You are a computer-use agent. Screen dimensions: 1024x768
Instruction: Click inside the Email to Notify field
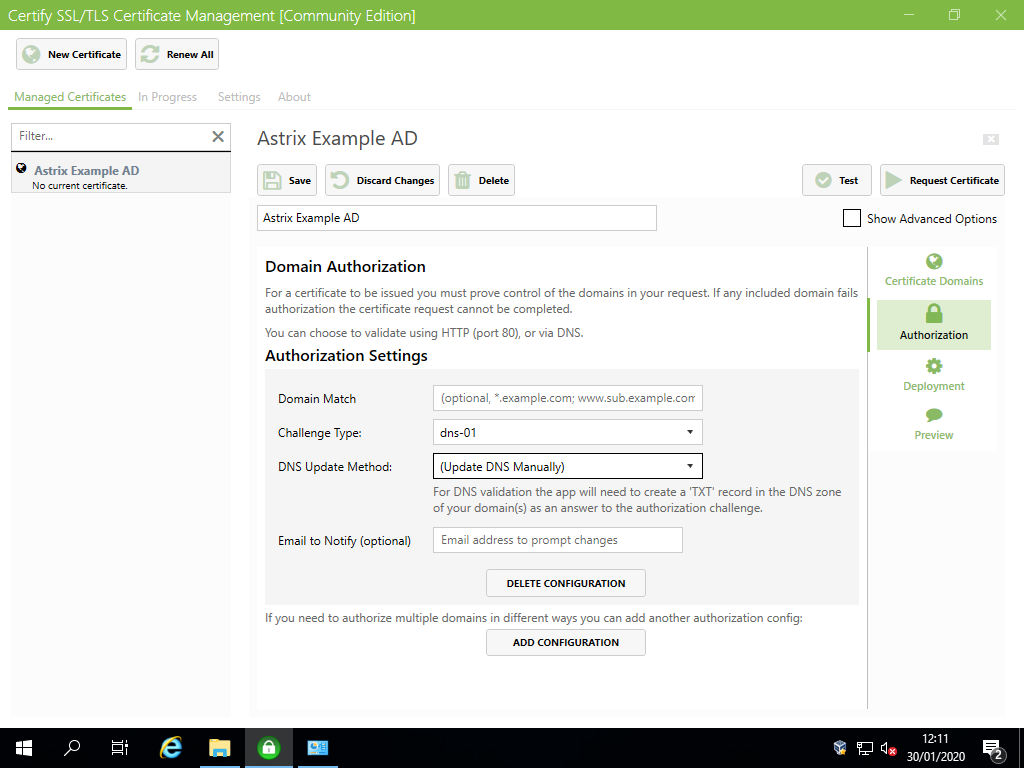557,540
